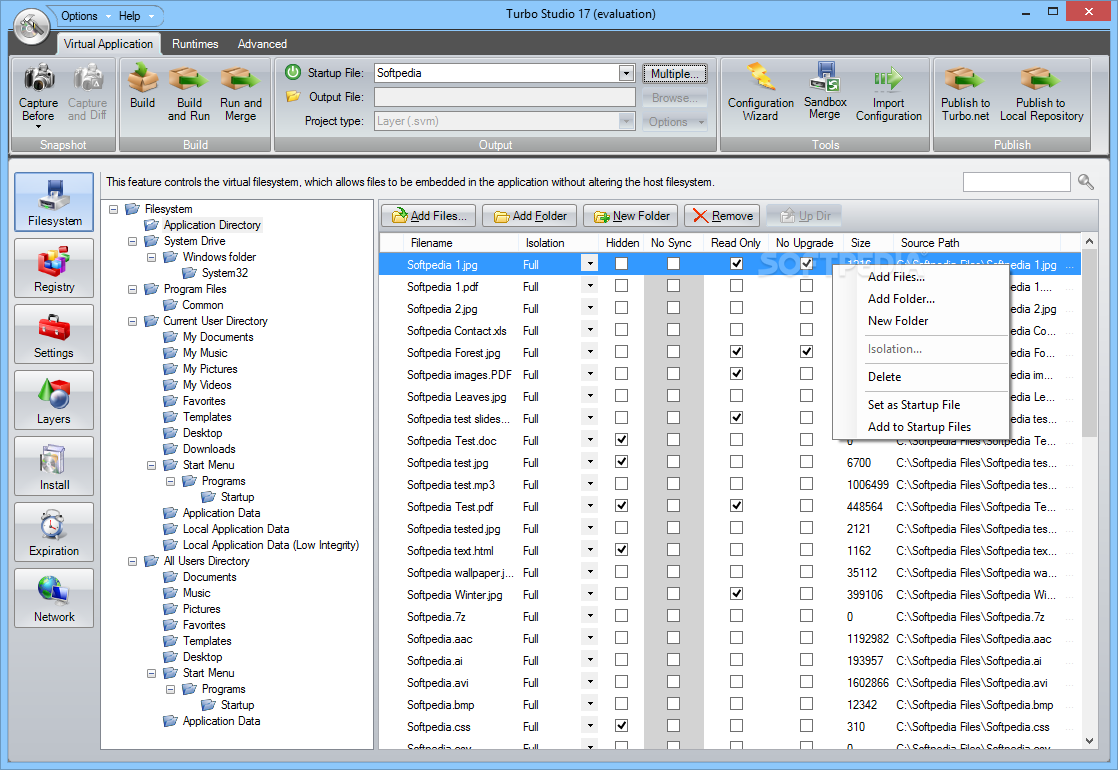Toggle Hidden checkbox for Softpedia.css
This screenshot has height=770, width=1118.
pos(622,726)
